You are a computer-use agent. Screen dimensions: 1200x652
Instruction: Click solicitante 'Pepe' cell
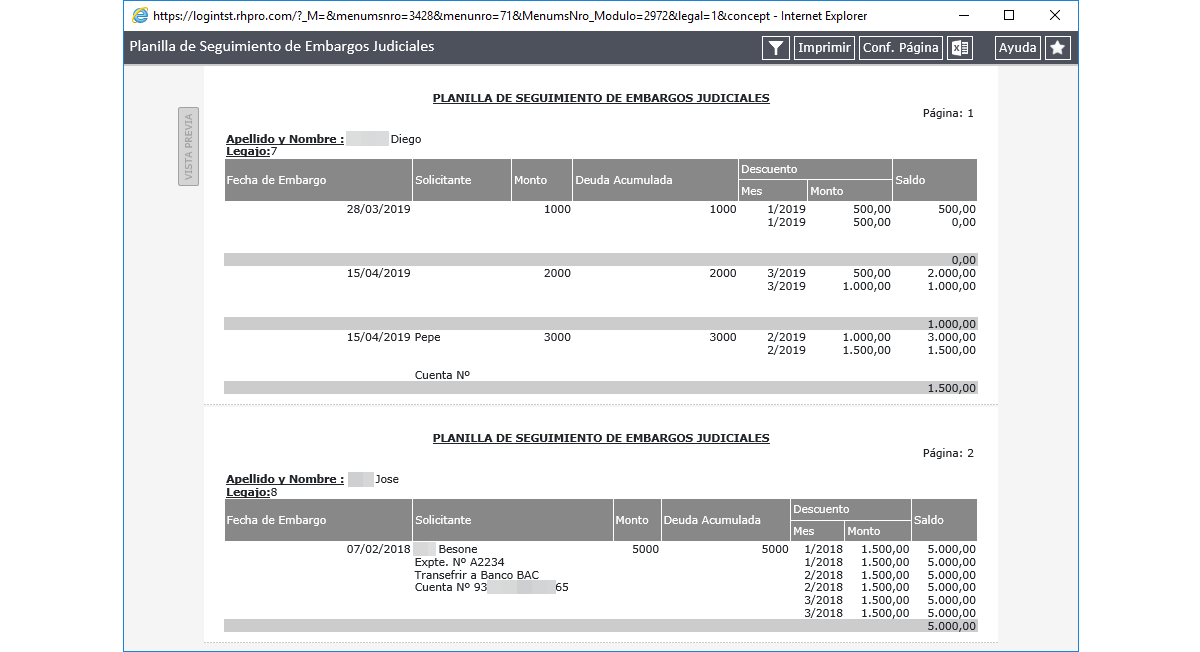(x=428, y=338)
